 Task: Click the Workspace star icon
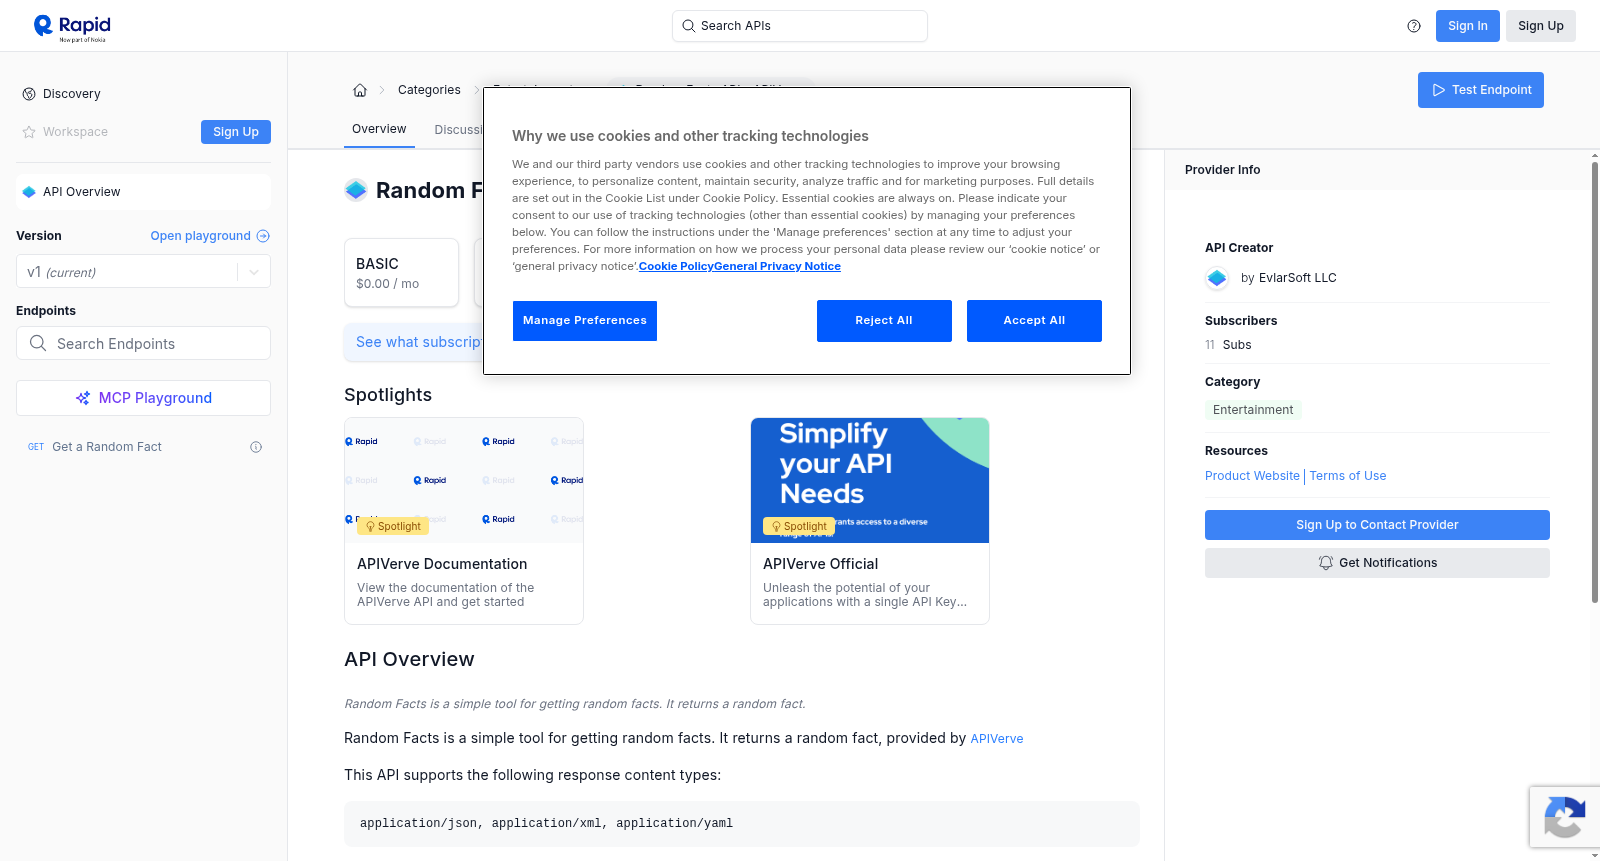[29, 132]
